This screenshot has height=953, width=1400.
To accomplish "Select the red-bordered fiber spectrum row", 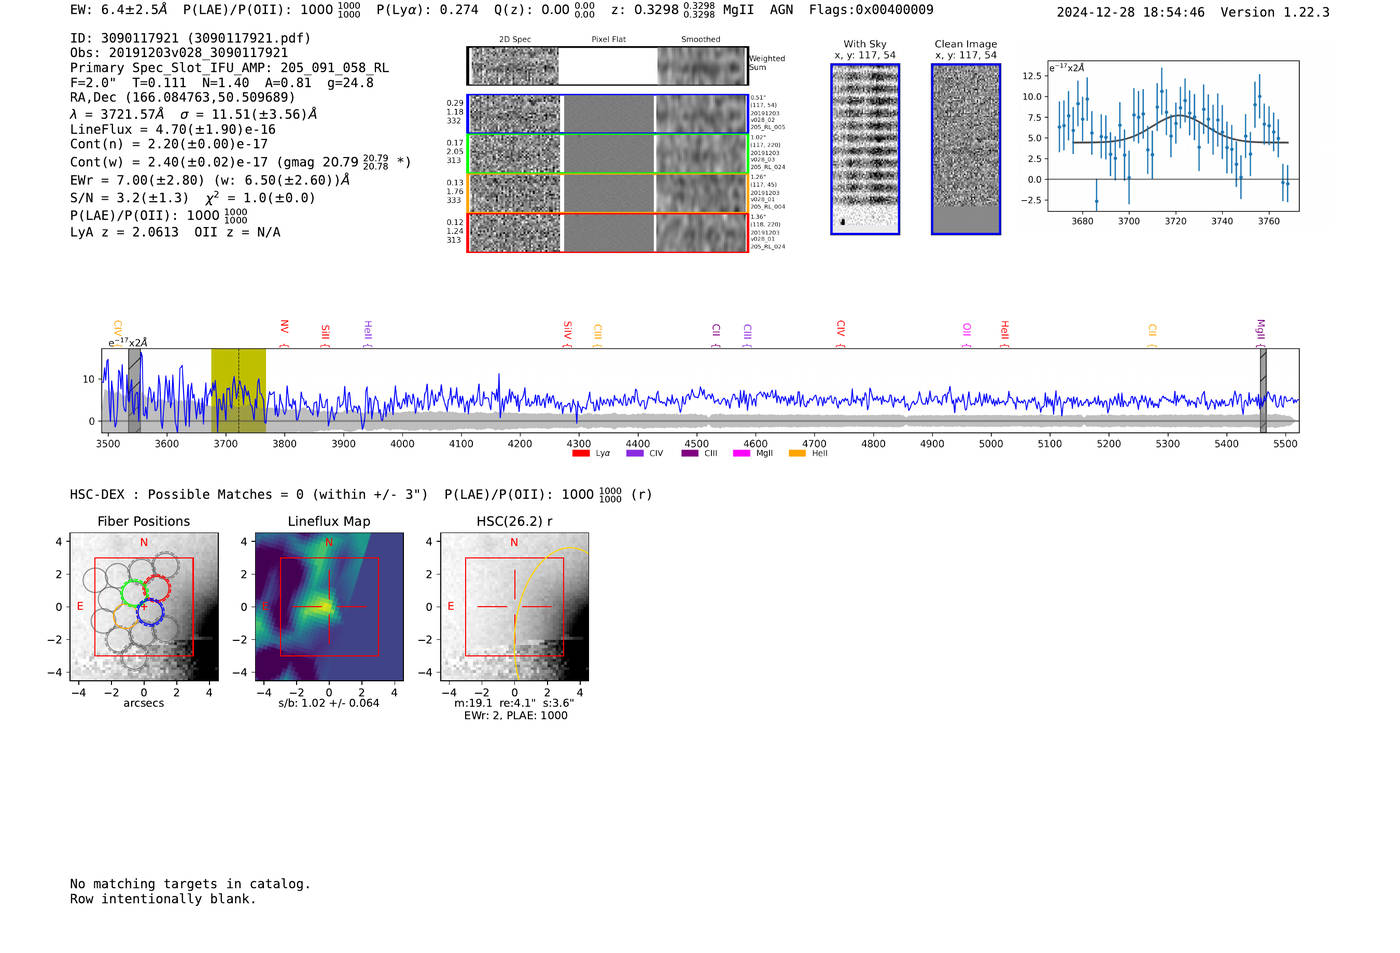I will (x=608, y=232).
